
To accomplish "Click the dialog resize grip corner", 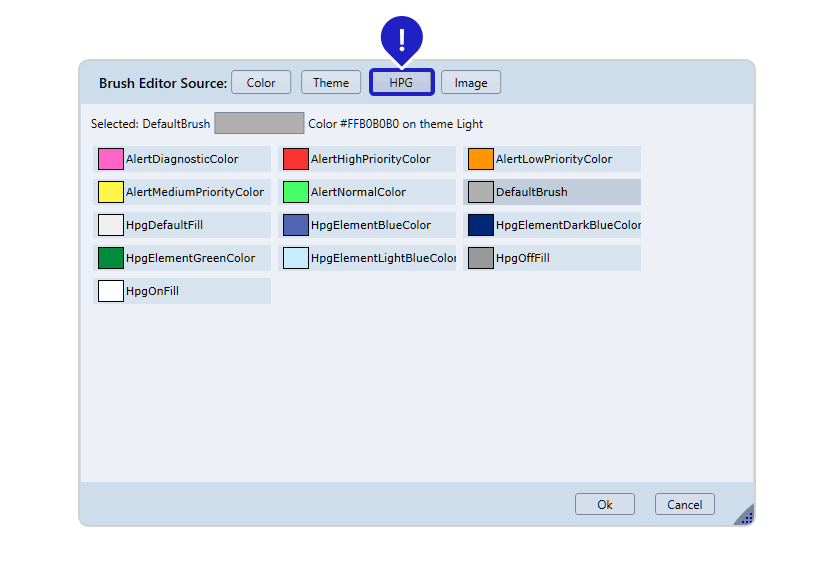I will 746,517.
